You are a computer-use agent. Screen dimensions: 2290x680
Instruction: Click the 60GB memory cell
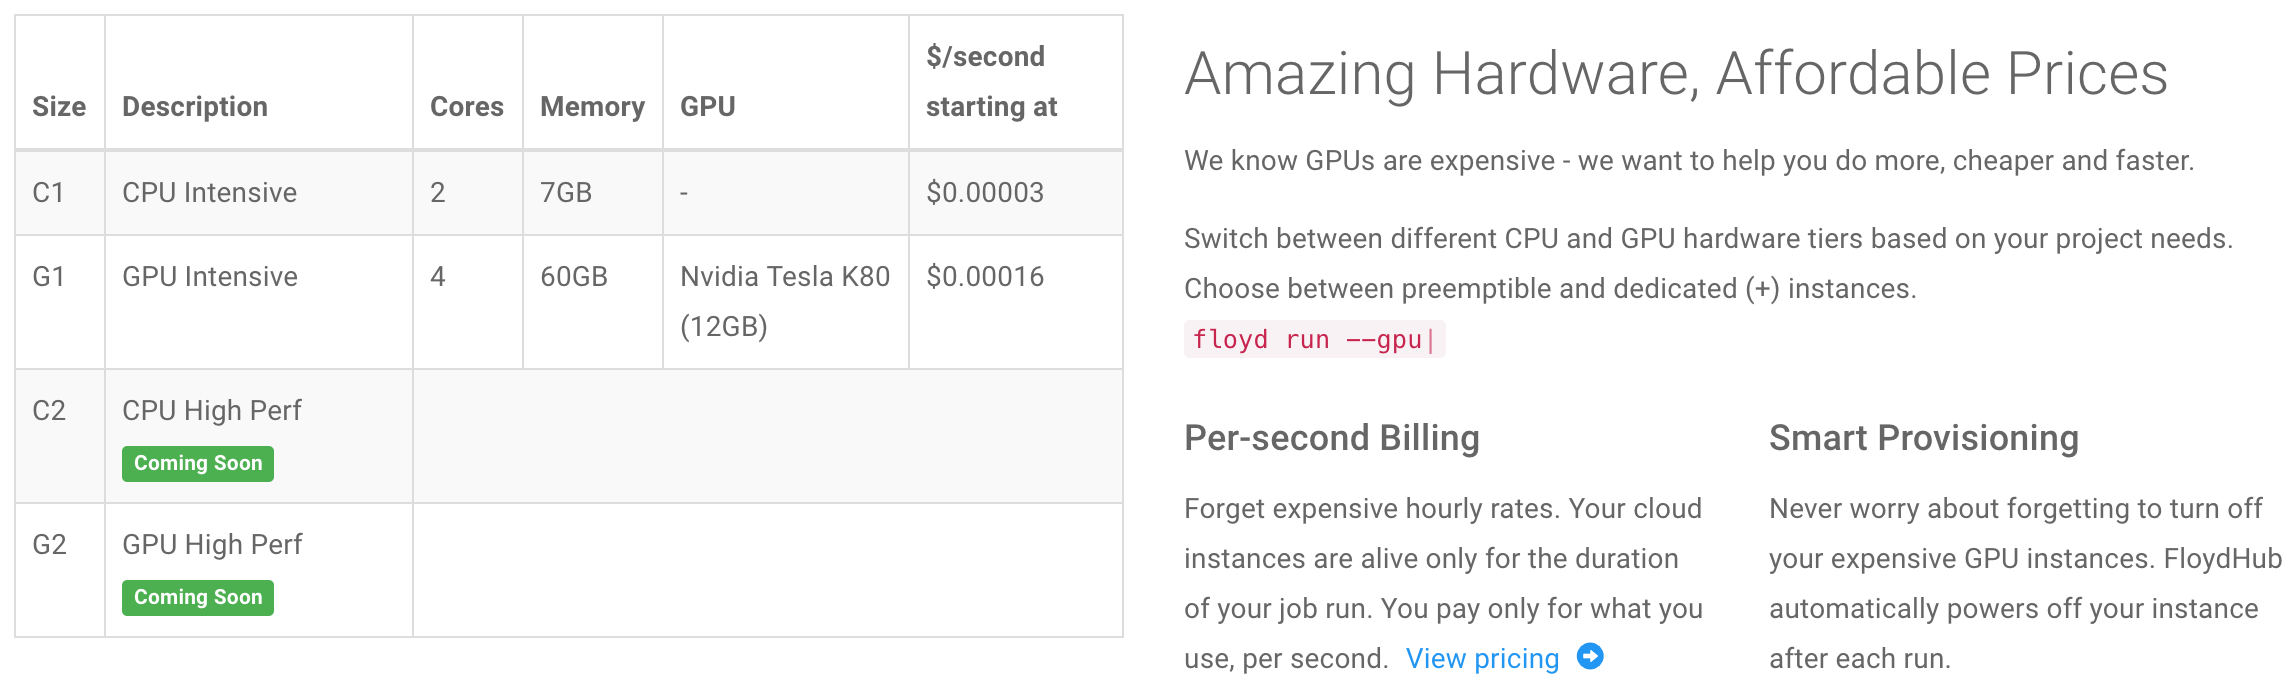tap(574, 277)
